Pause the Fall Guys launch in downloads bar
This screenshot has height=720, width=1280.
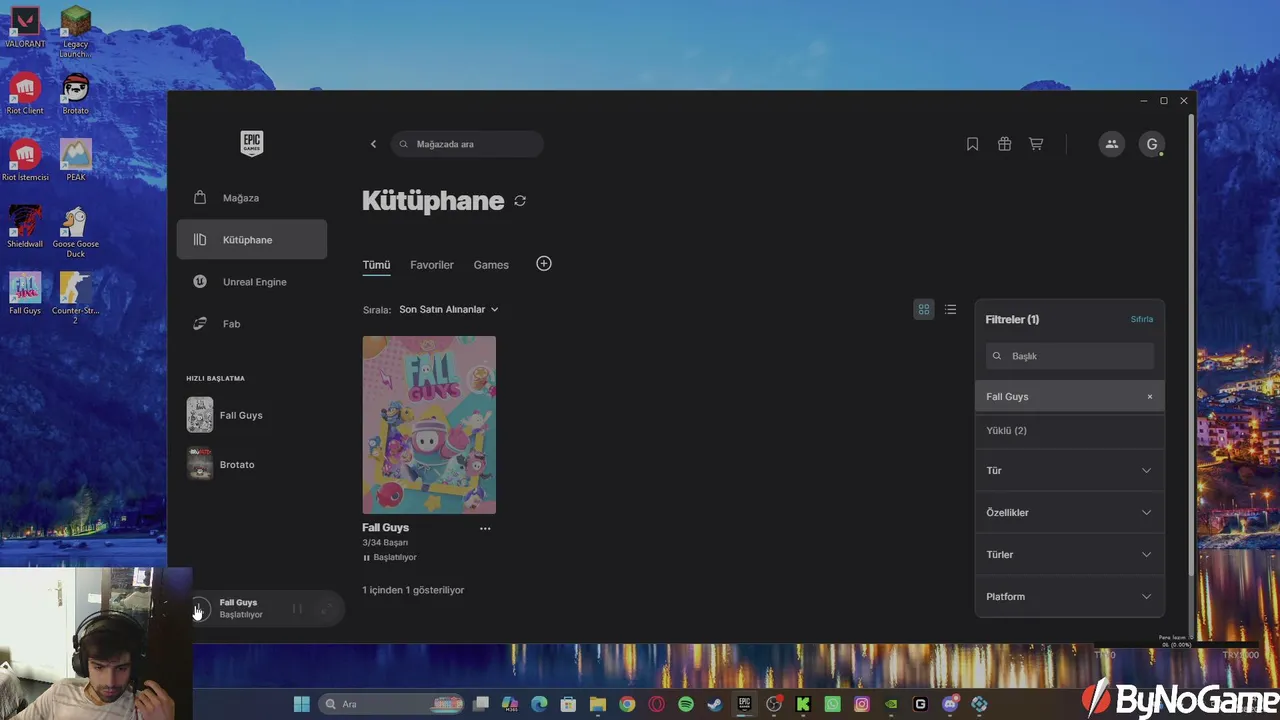[297, 609]
